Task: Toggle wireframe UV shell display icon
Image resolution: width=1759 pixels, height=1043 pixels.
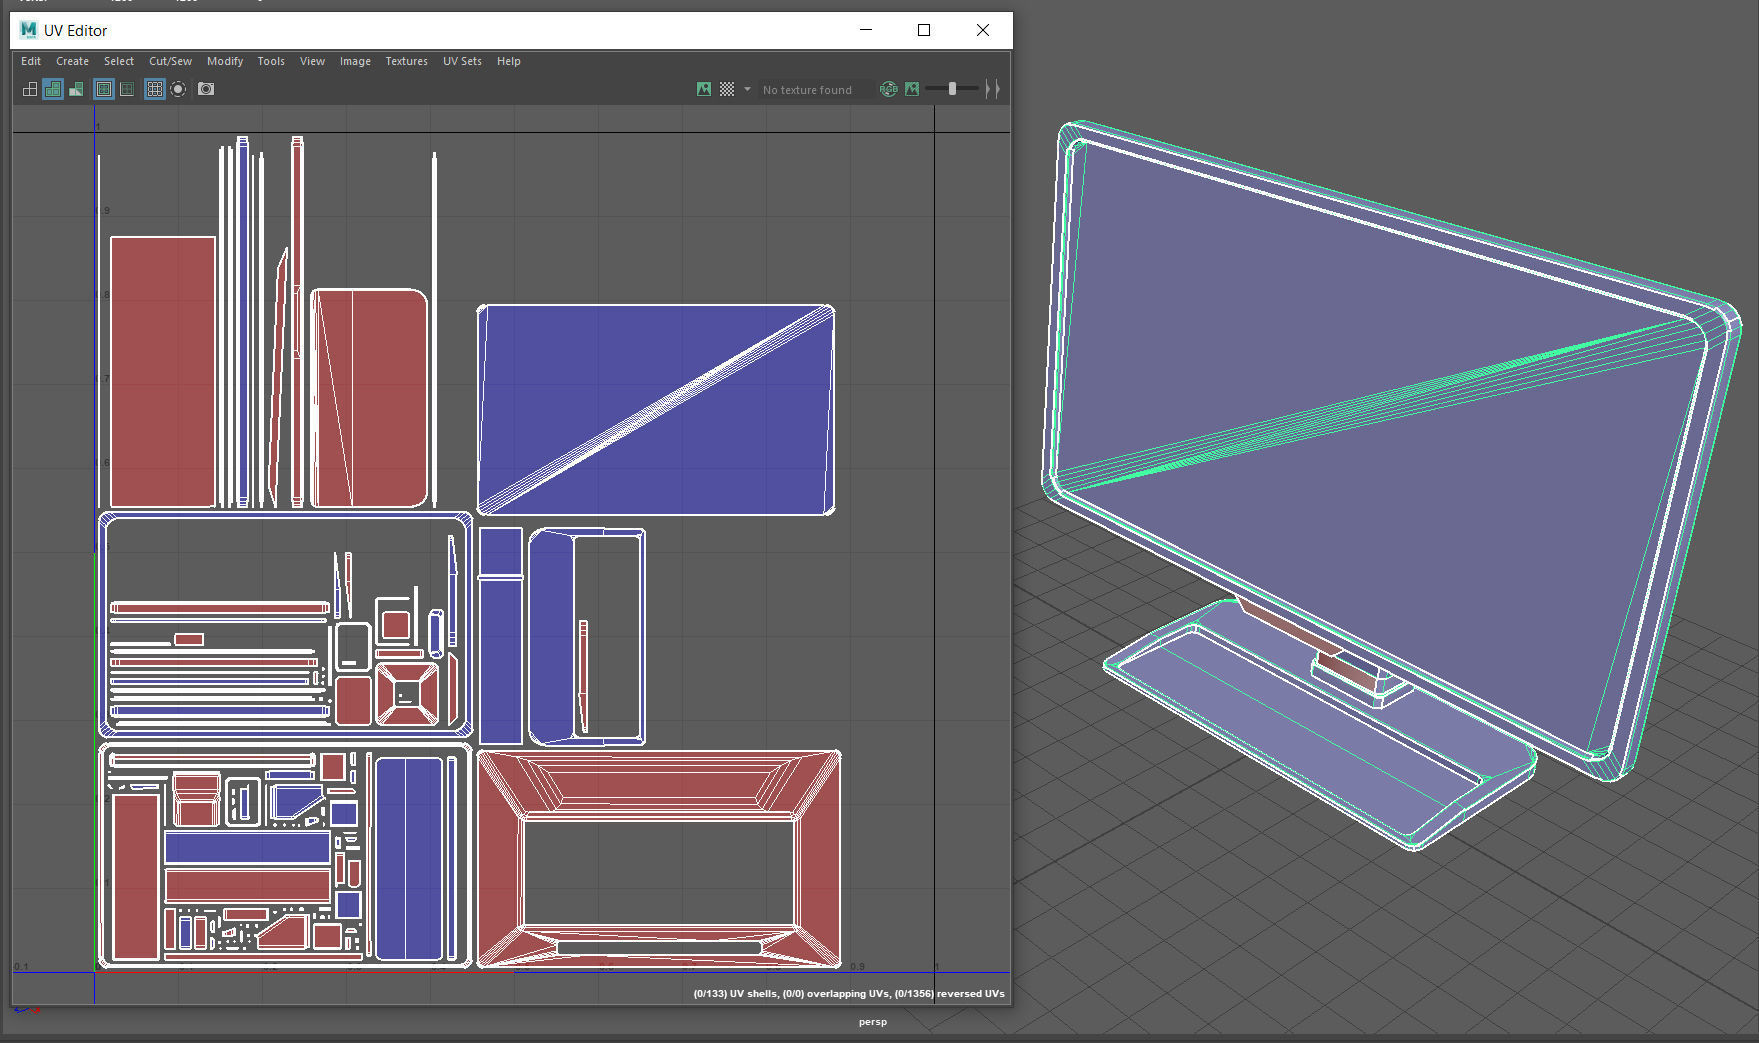Action: 30,89
